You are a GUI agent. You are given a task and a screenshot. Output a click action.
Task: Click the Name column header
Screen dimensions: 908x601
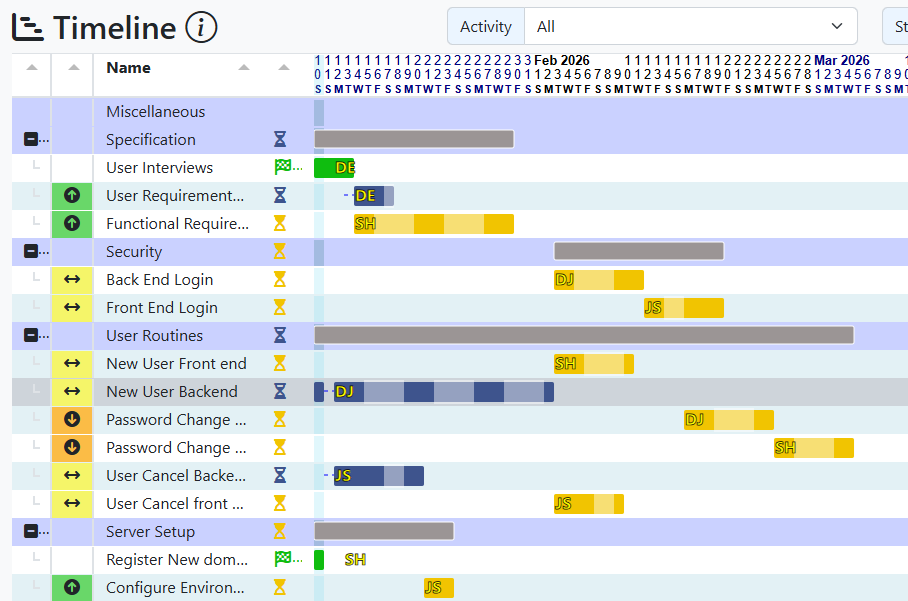pos(129,68)
